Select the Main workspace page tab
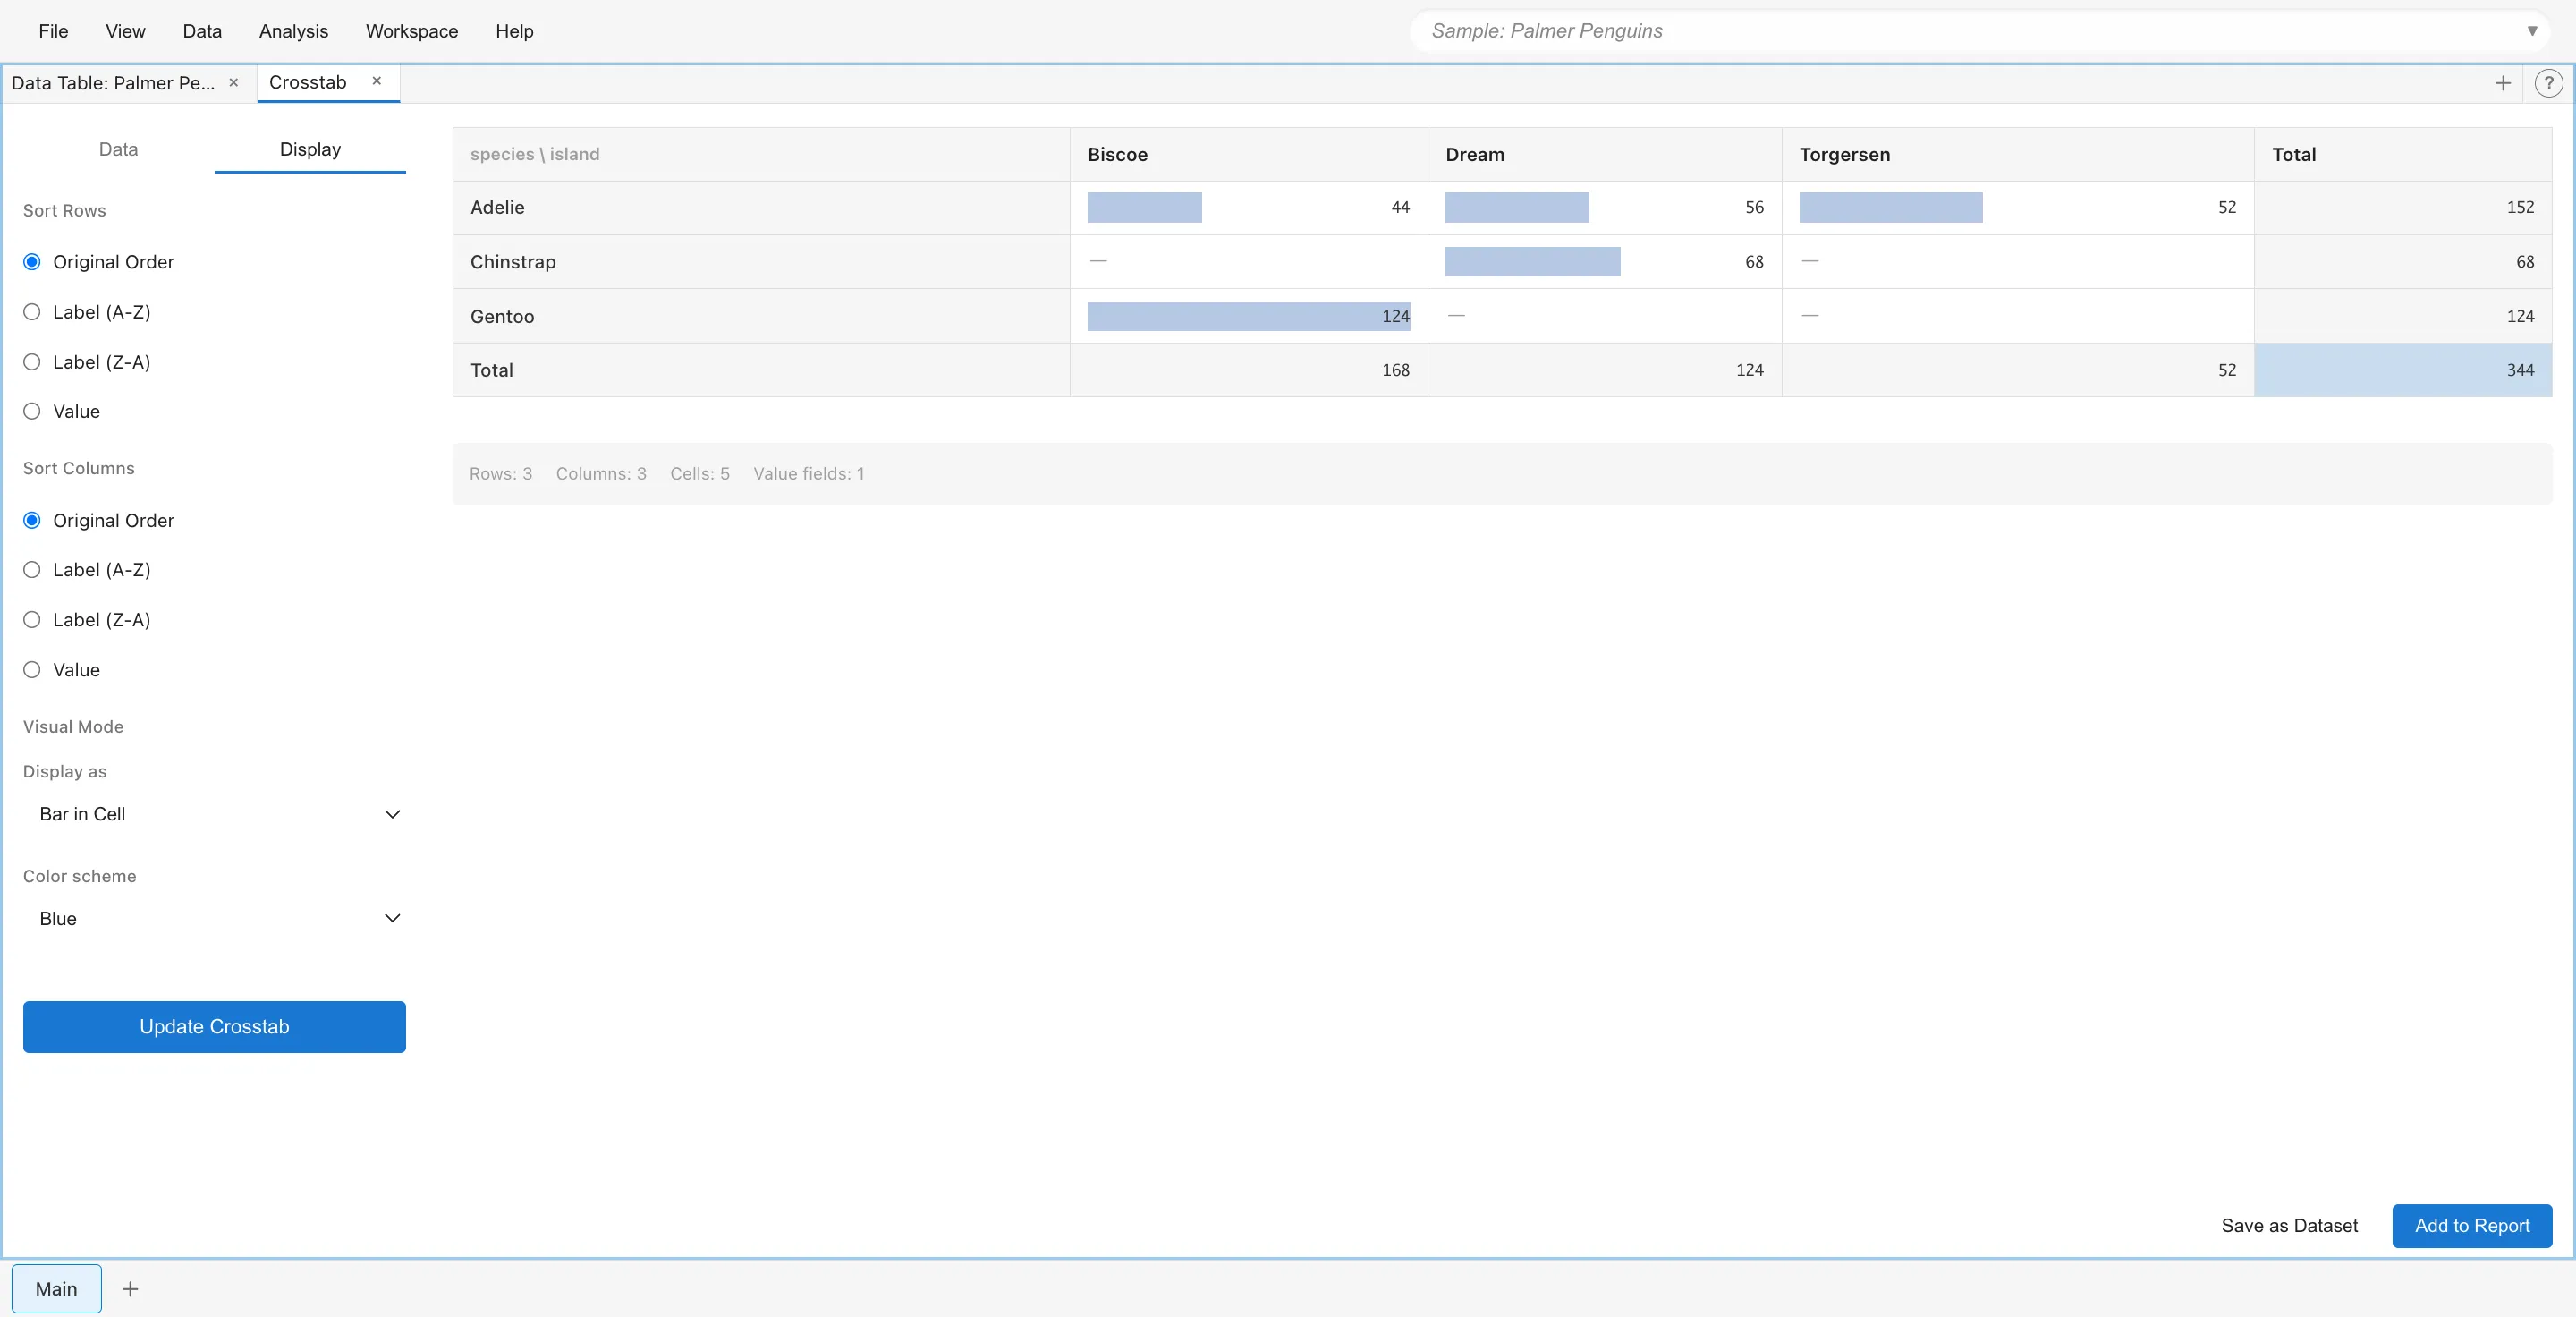This screenshot has height=1317, width=2576. click(x=56, y=1289)
